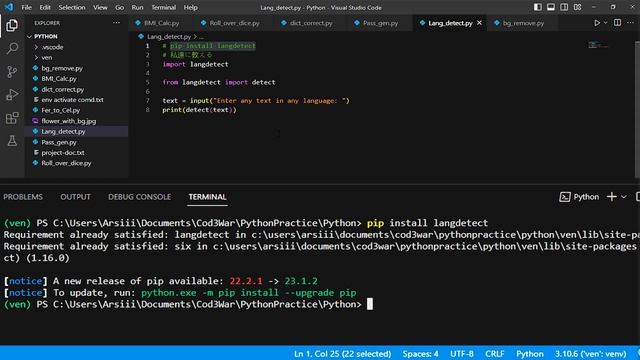Open bg_remove.py in the explorer
Viewport: 640px width, 360px height.
77,68
